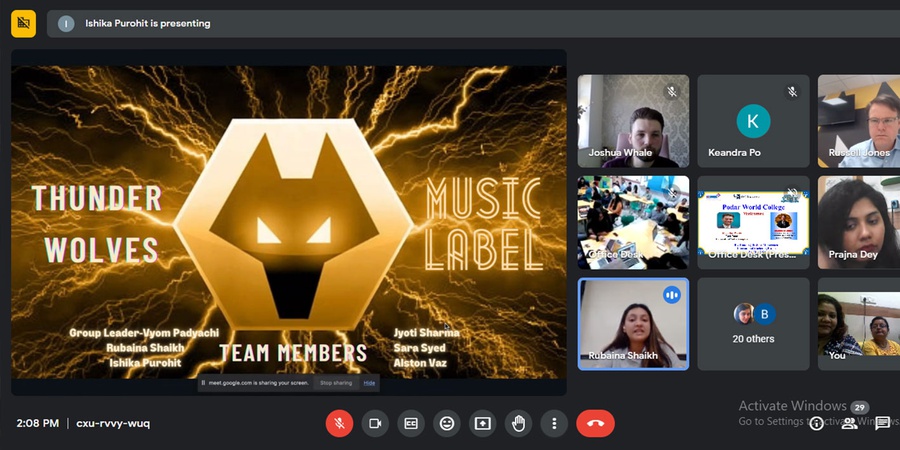Show the participants people panel

click(x=849, y=423)
